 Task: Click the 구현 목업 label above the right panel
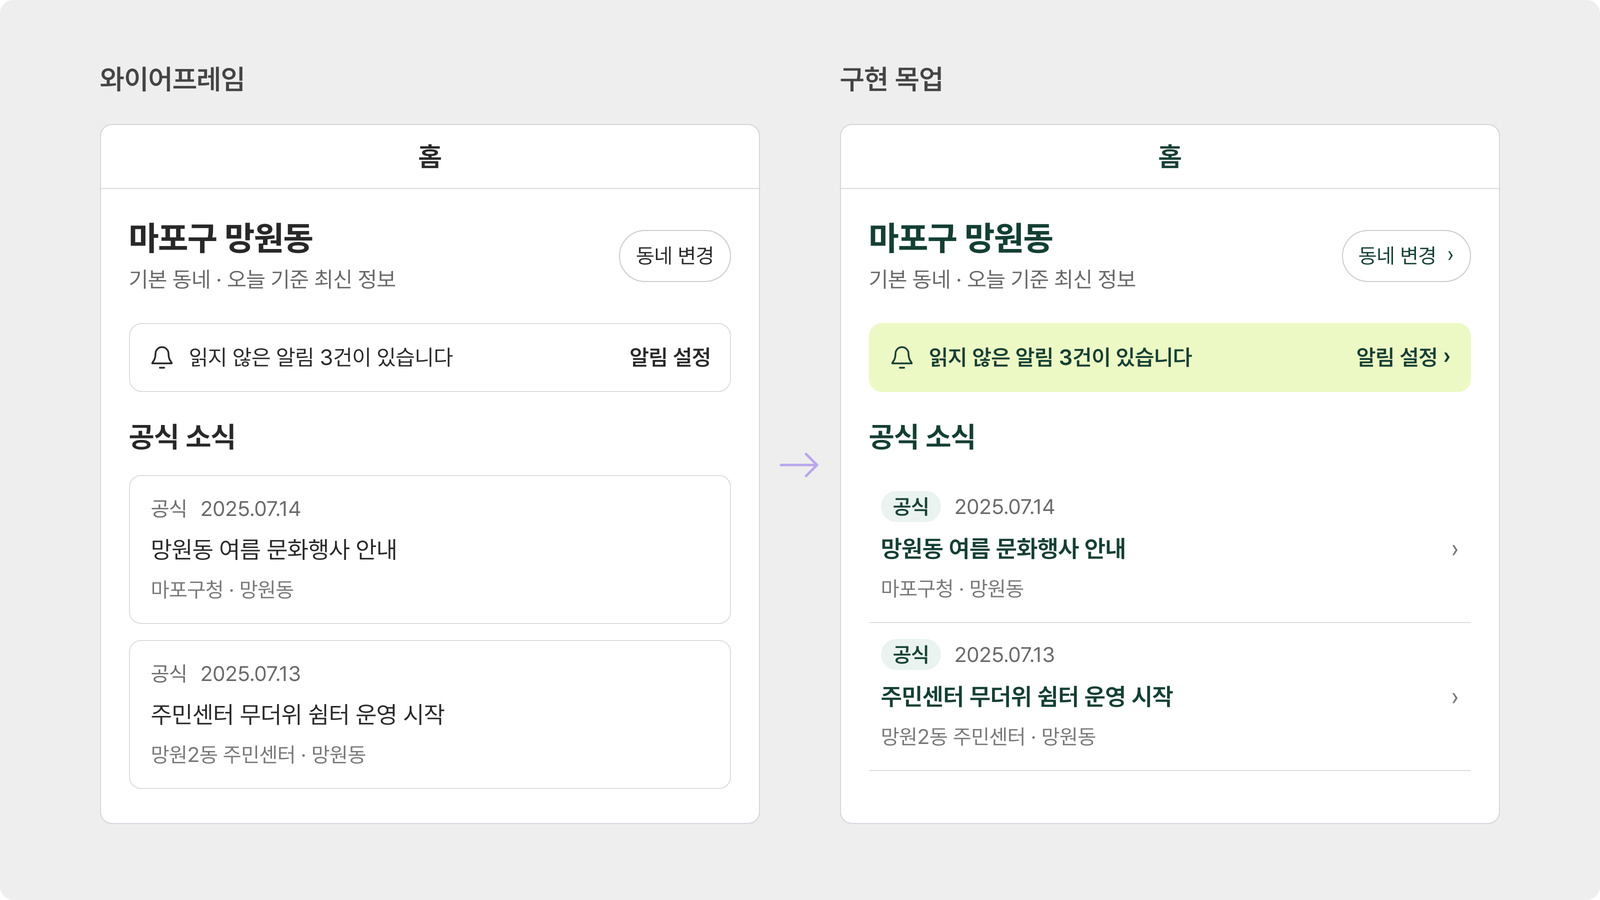[x=891, y=79]
